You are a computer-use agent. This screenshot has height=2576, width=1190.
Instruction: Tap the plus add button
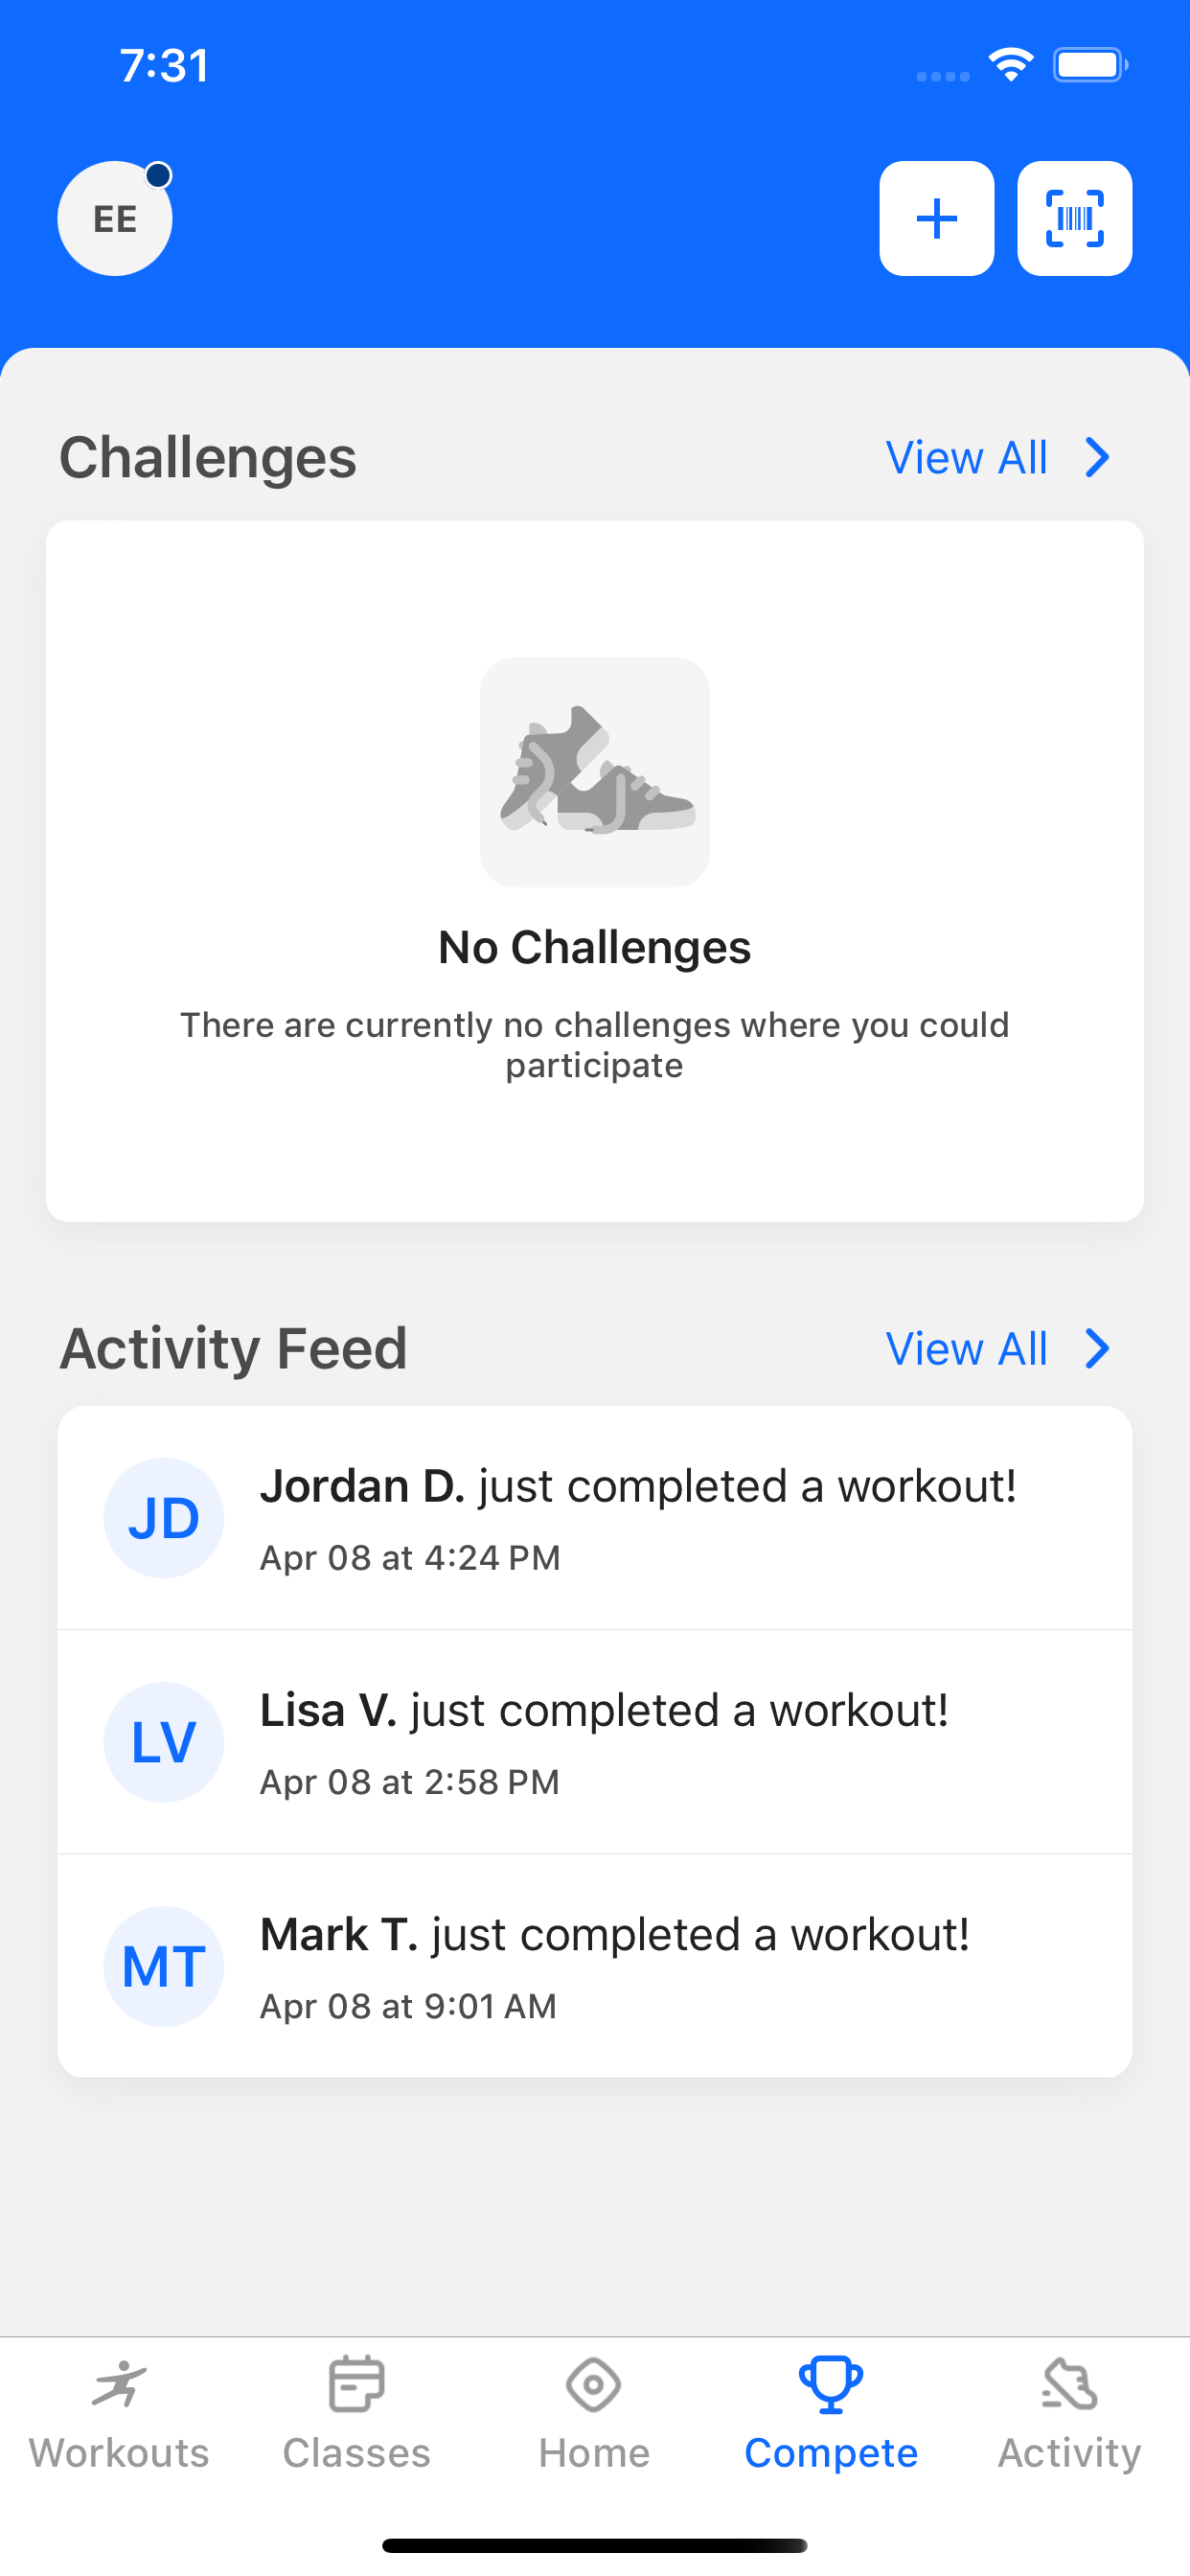click(936, 218)
